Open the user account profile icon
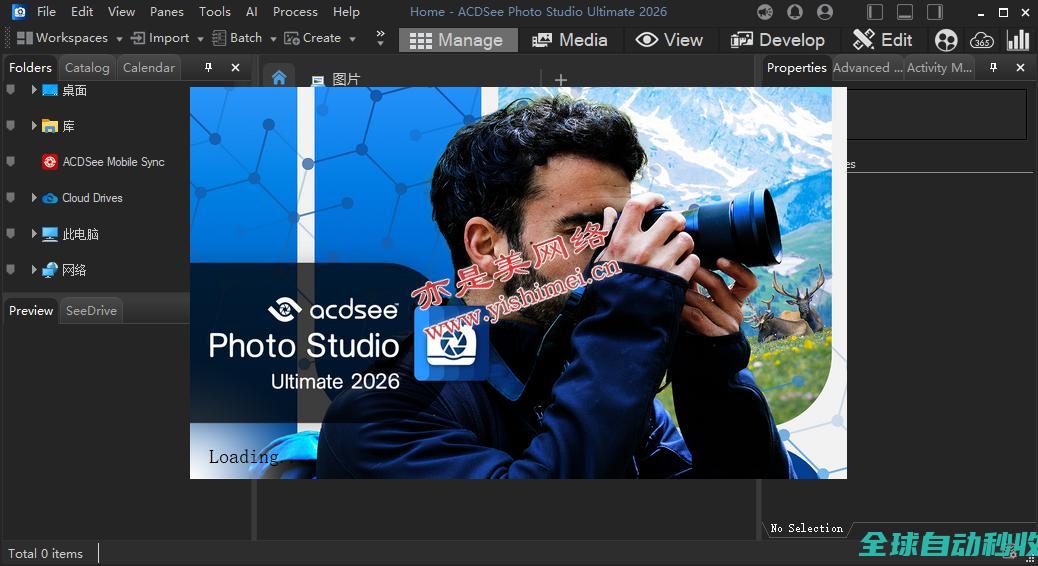1038x566 pixels. 825,12
